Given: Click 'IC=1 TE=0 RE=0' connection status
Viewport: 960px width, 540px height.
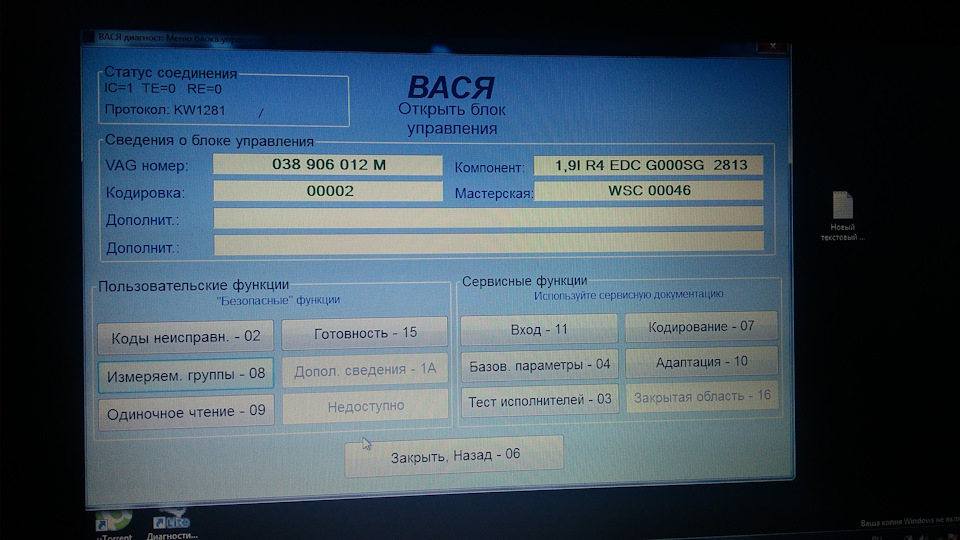Looking at the screenshot, I should (x=163, y=89).
